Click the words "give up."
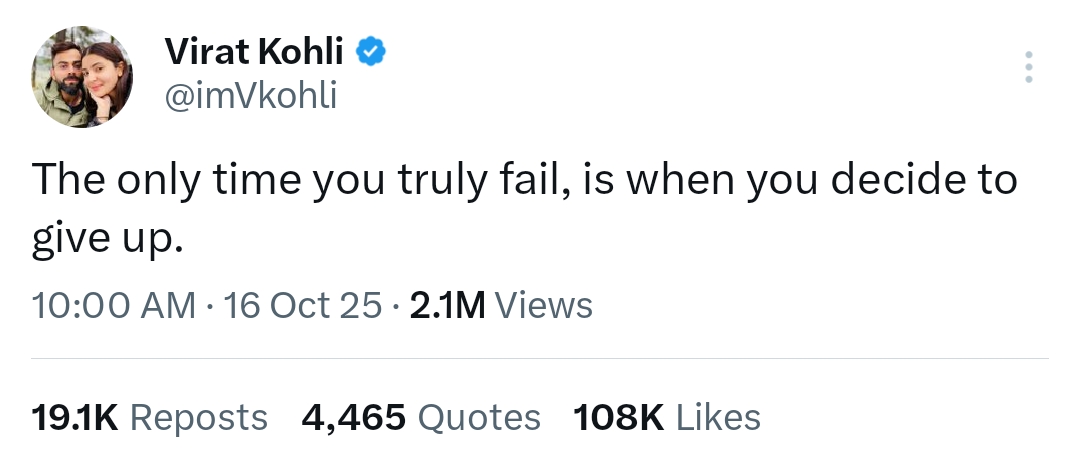 click(108, 241)
